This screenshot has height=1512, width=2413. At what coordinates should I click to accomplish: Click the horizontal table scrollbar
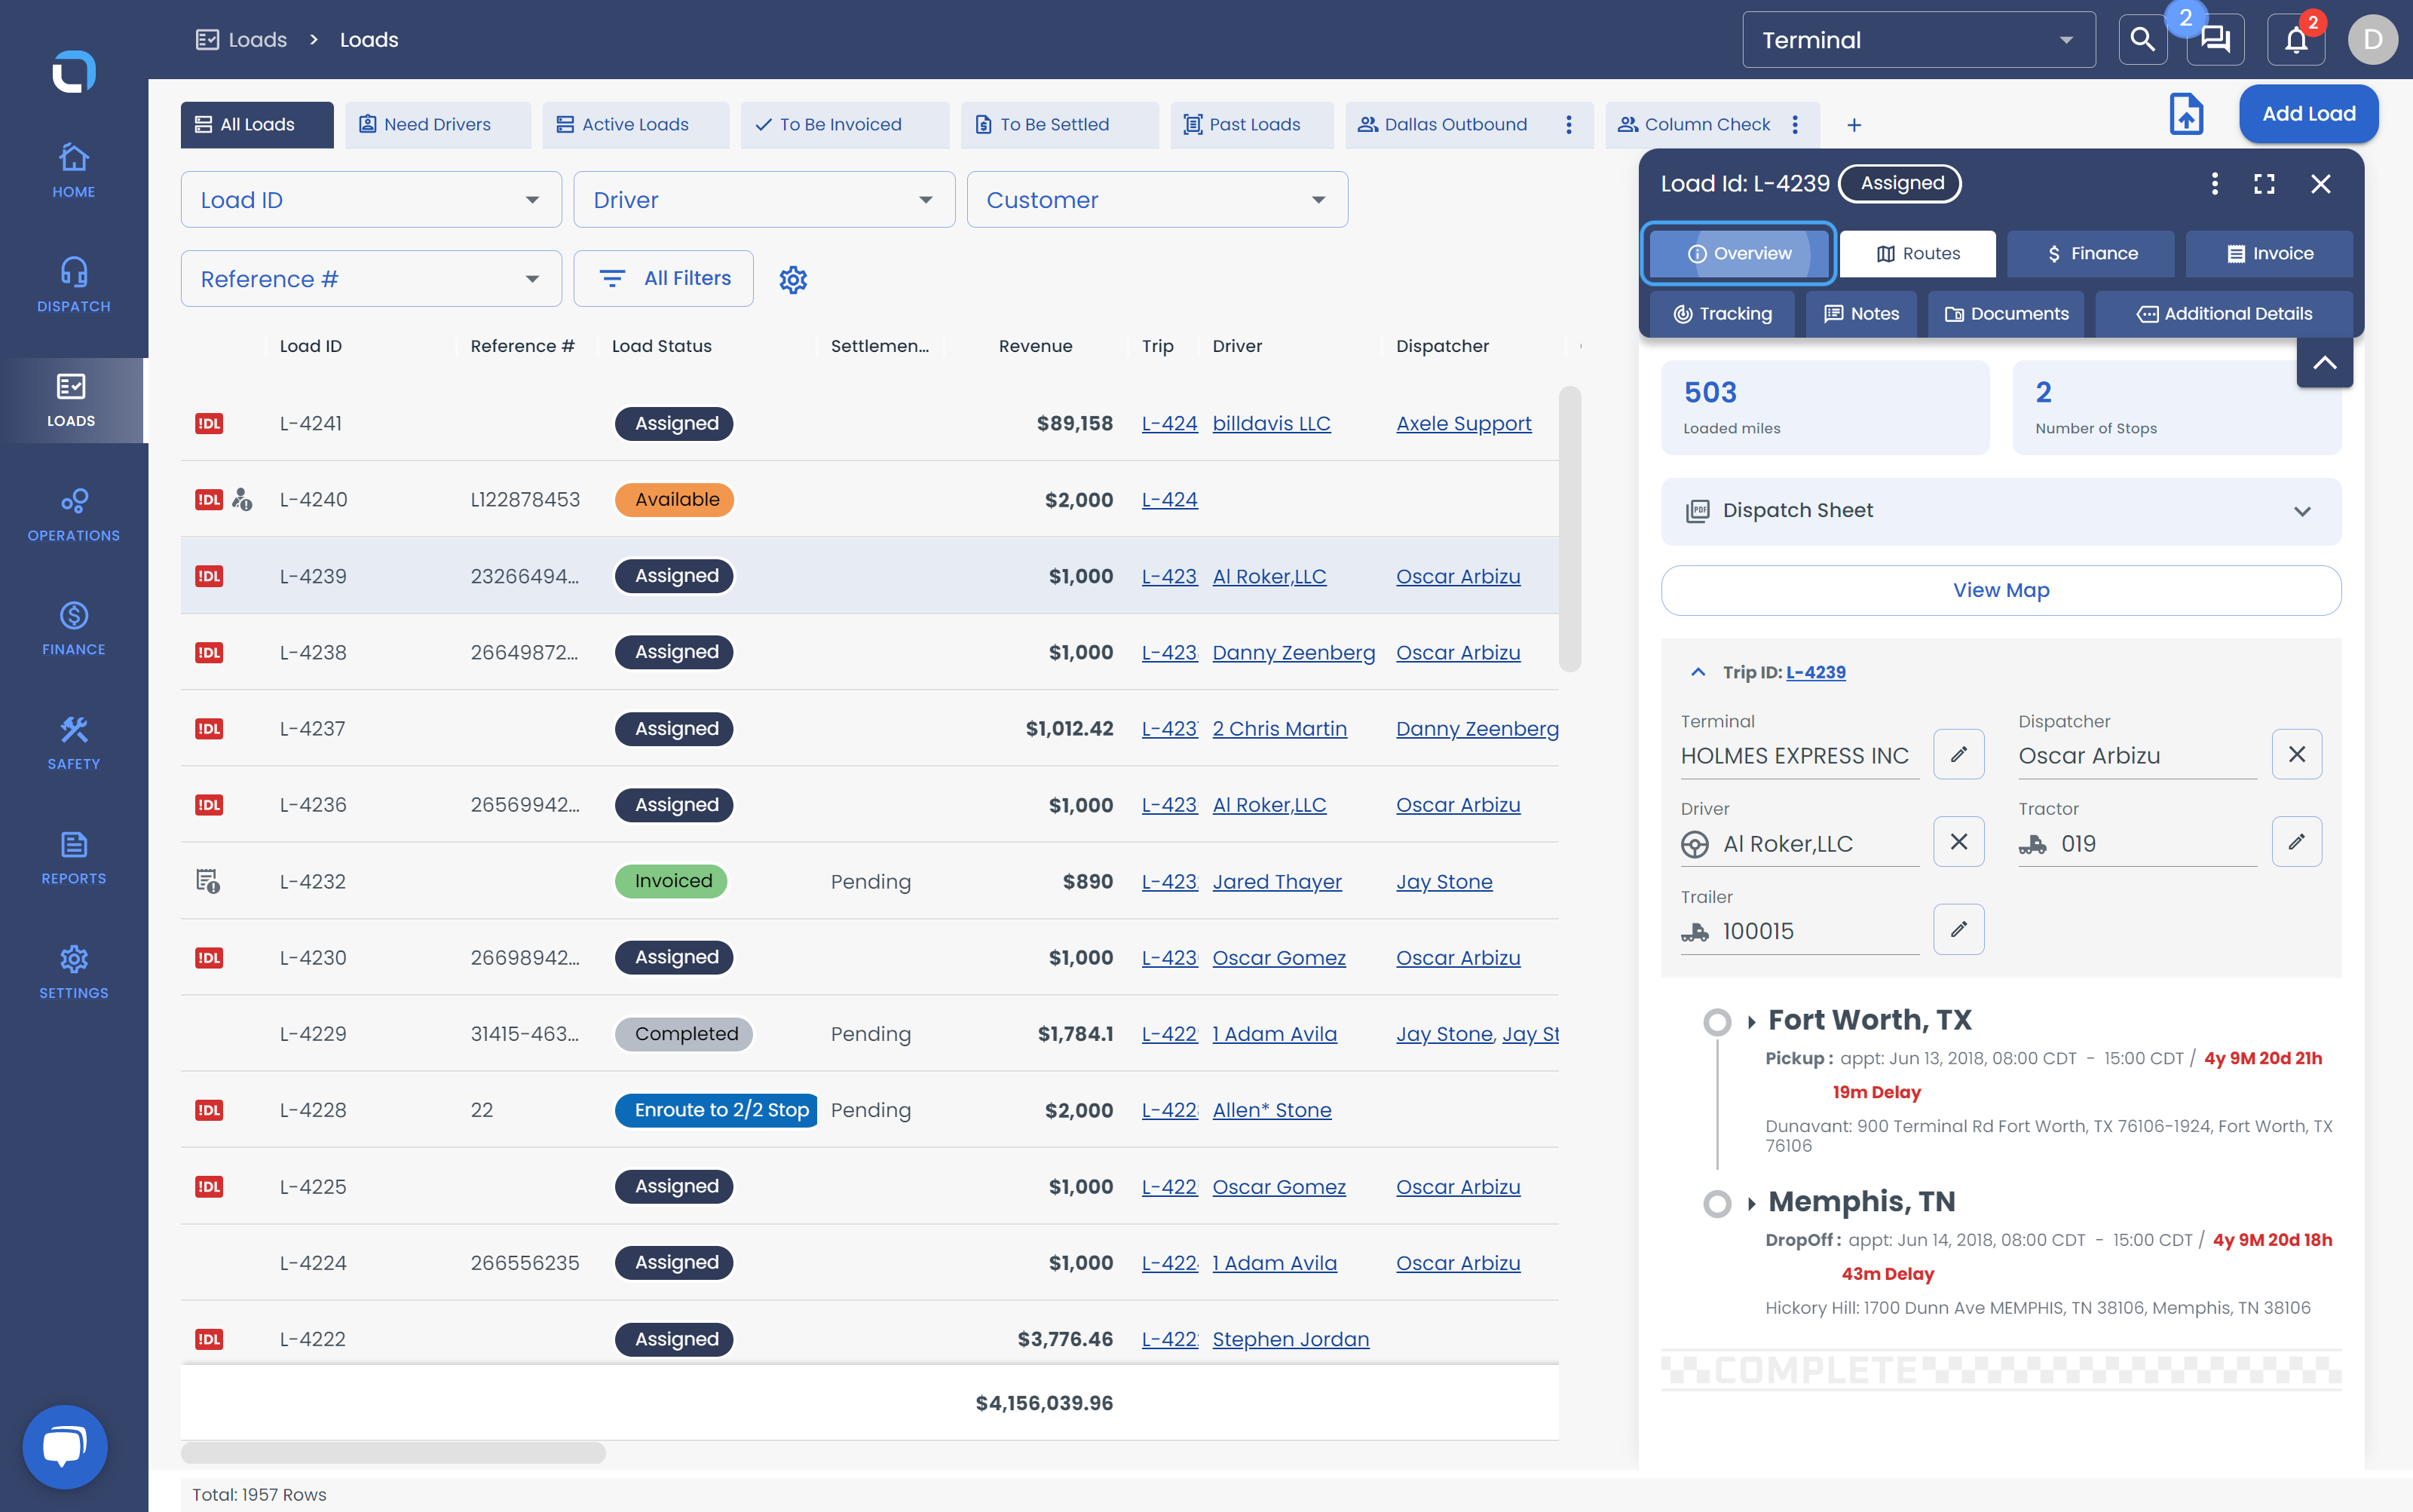393,1452
